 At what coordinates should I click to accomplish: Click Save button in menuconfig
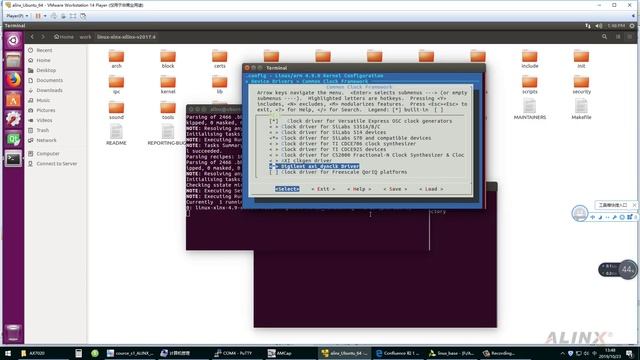pos(395,189)
